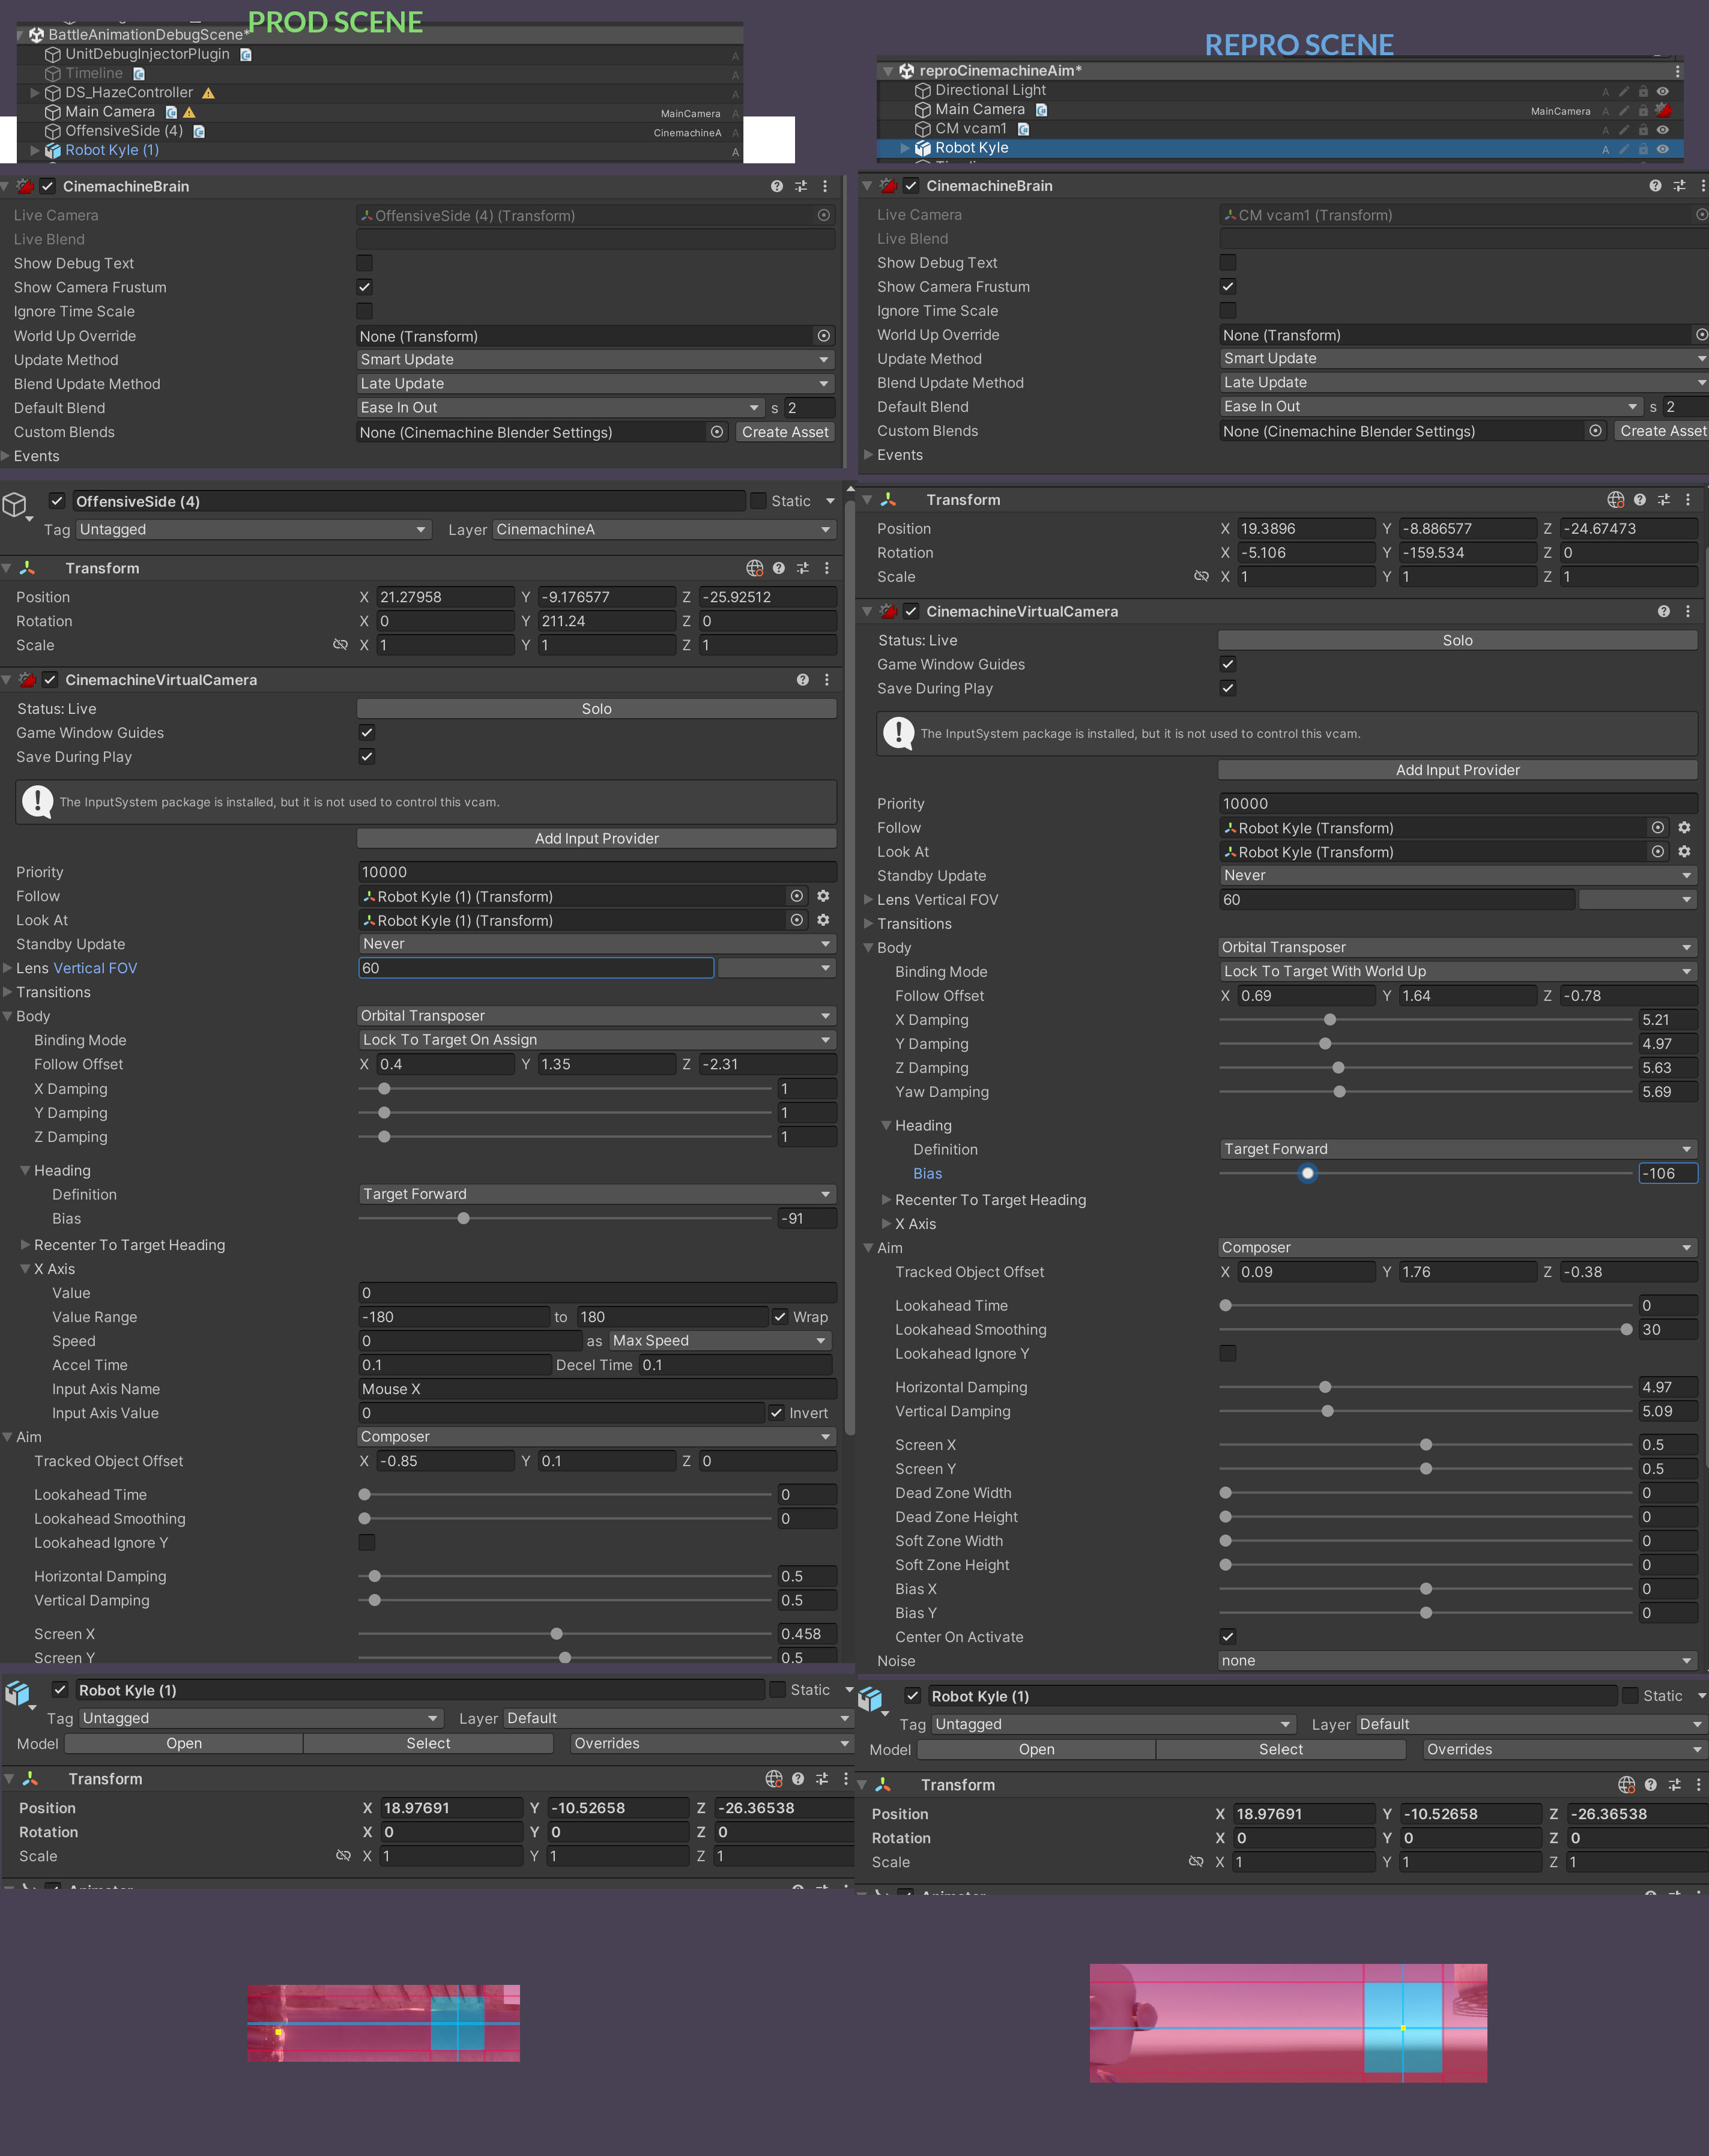The image size is (1709, 2156).
Task: Select UnitDebugInjectorPlugin in prod hierarchy
Action: (147, 55)
